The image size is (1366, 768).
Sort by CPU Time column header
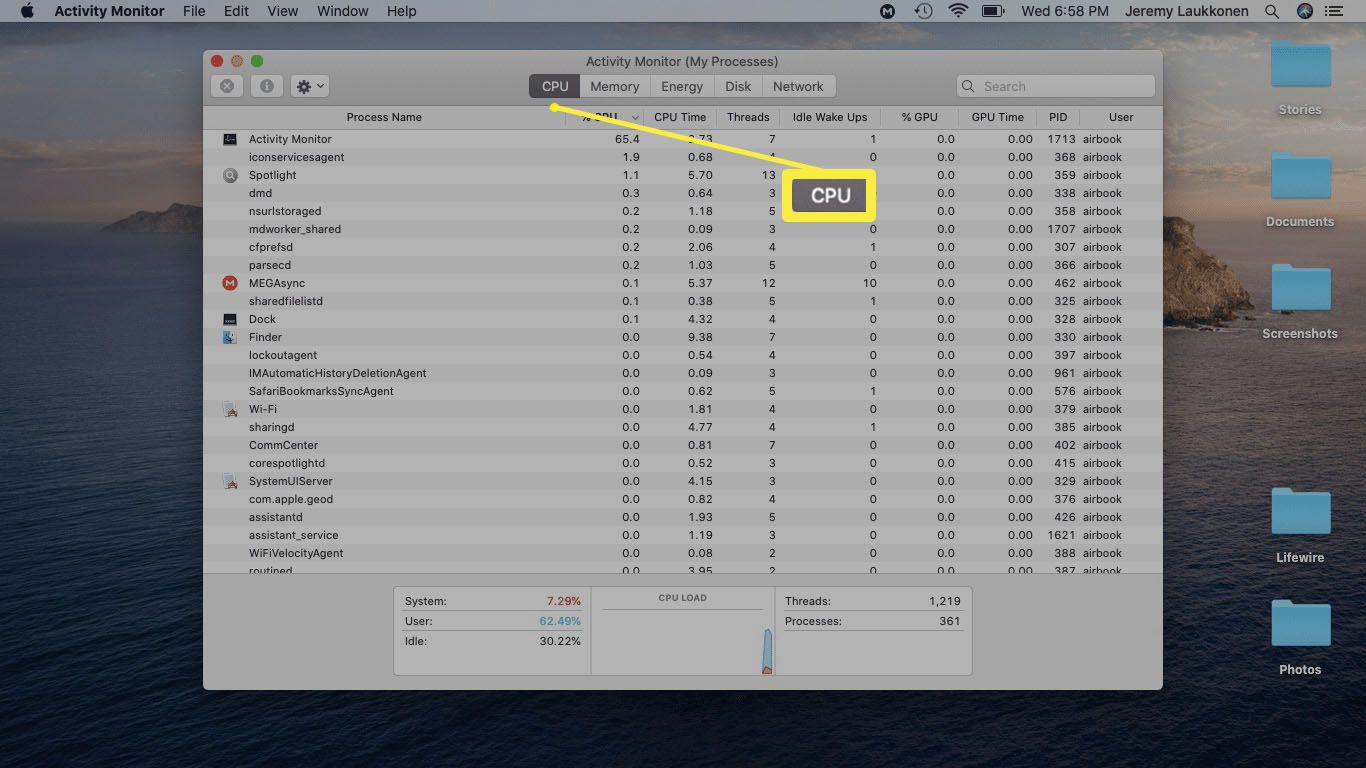tap(680, 117)
